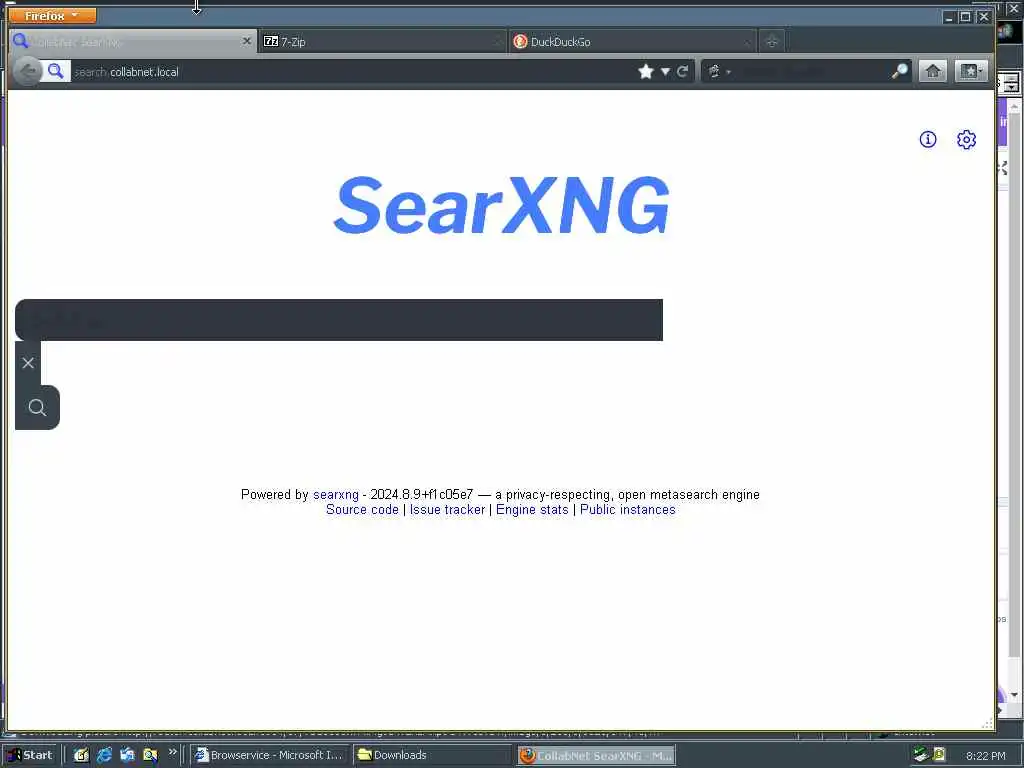Open the Windows Start menu
Screen dimensions: 1024x768
[30, 755]
